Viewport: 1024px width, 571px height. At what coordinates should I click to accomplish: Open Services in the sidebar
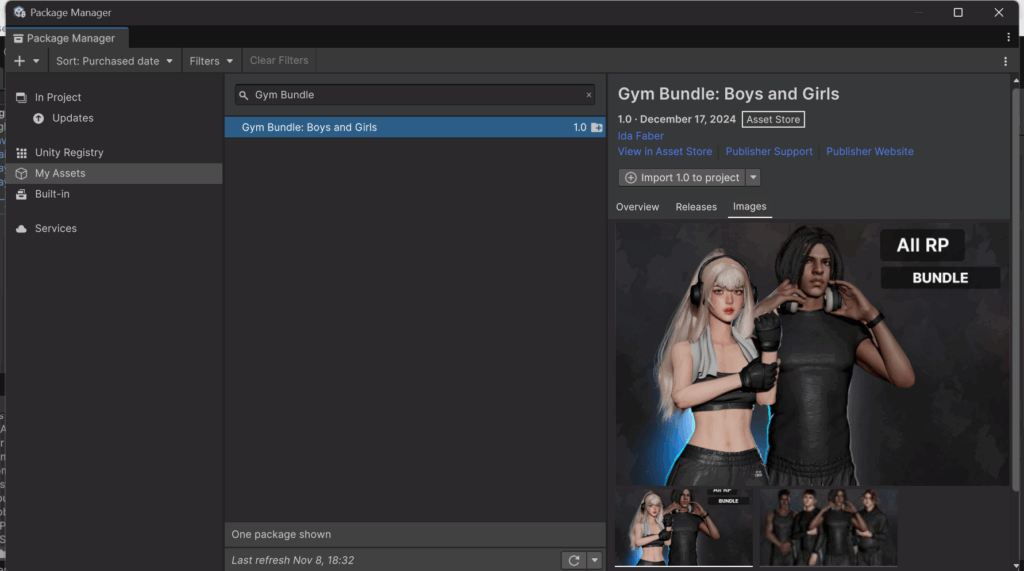(56, 229)
